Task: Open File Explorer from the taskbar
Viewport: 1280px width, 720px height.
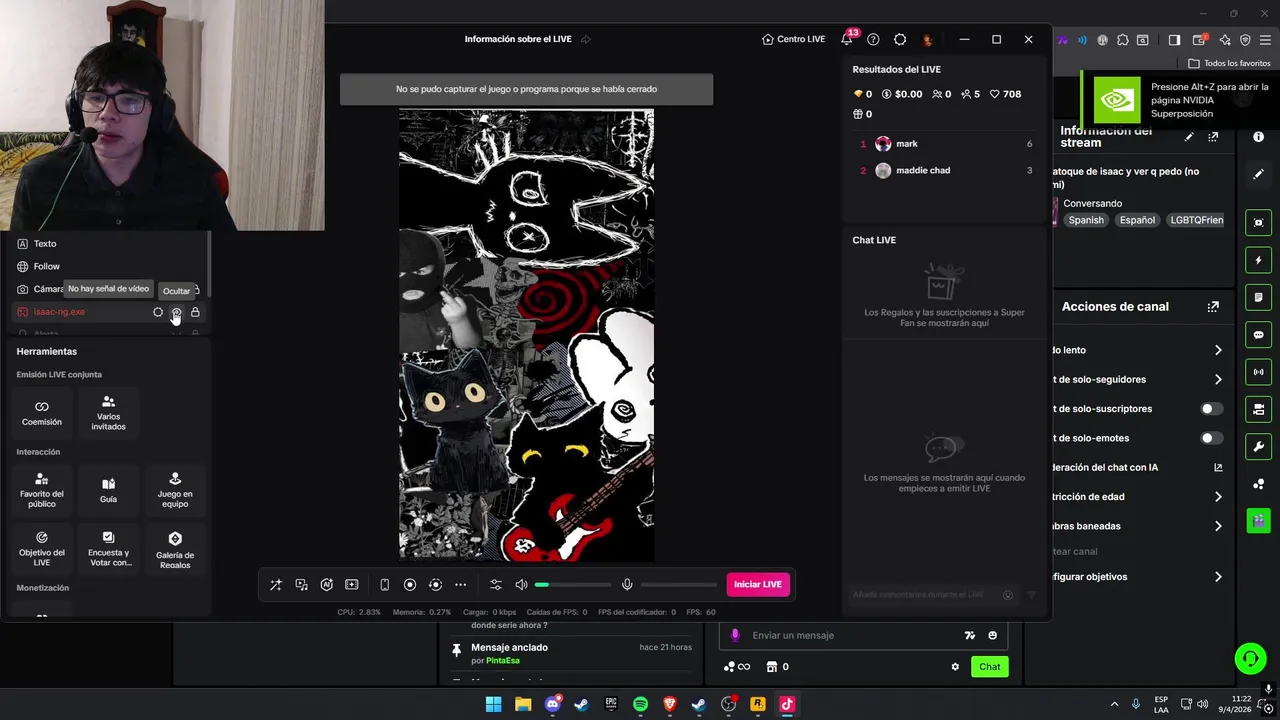Action: click(523, 704)
